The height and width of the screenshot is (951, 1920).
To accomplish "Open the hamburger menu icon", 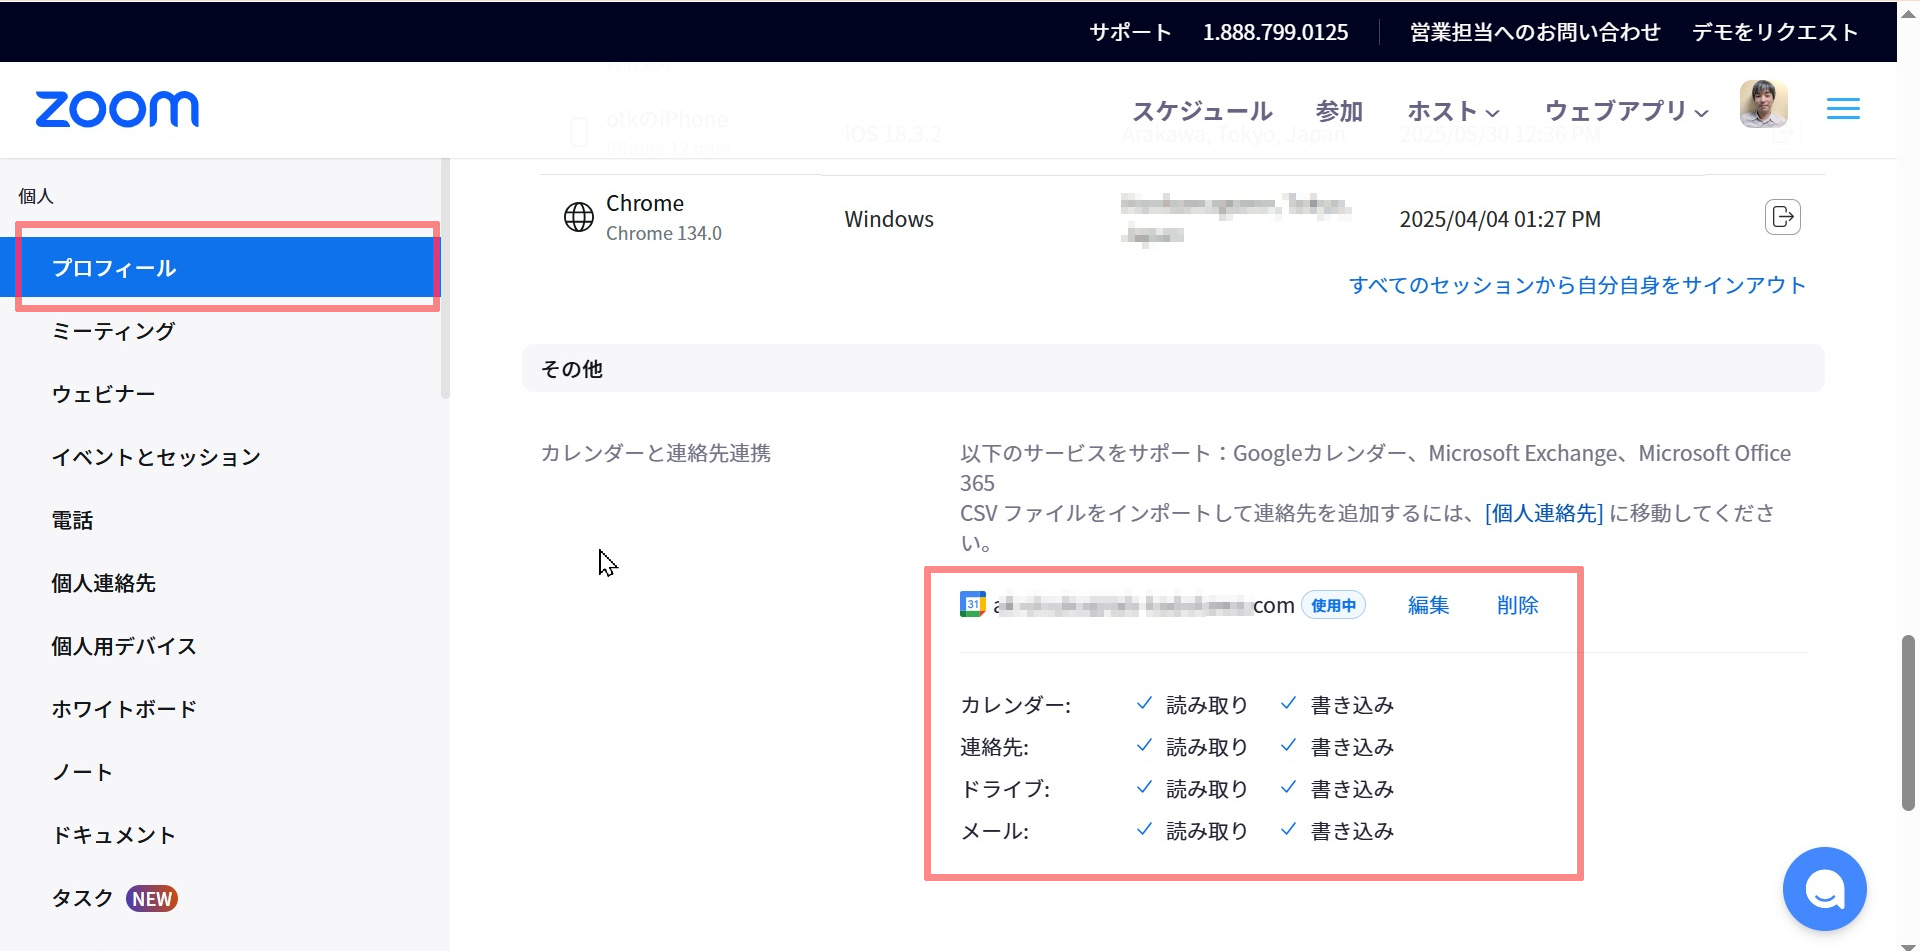I will (x=1843, y=109).
